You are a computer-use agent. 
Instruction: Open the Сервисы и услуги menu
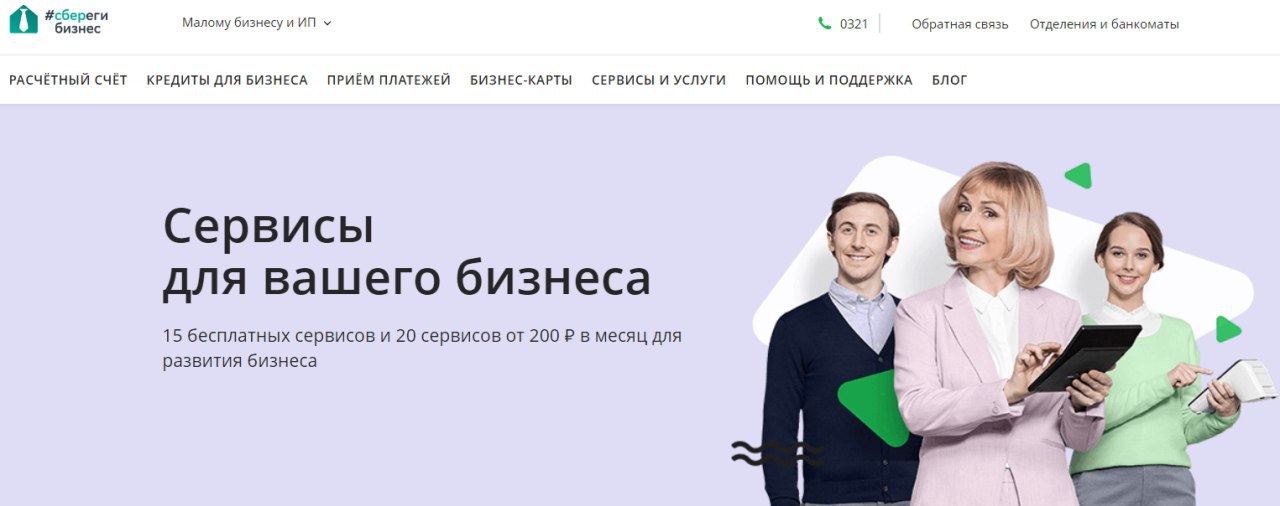coord(659,80)
